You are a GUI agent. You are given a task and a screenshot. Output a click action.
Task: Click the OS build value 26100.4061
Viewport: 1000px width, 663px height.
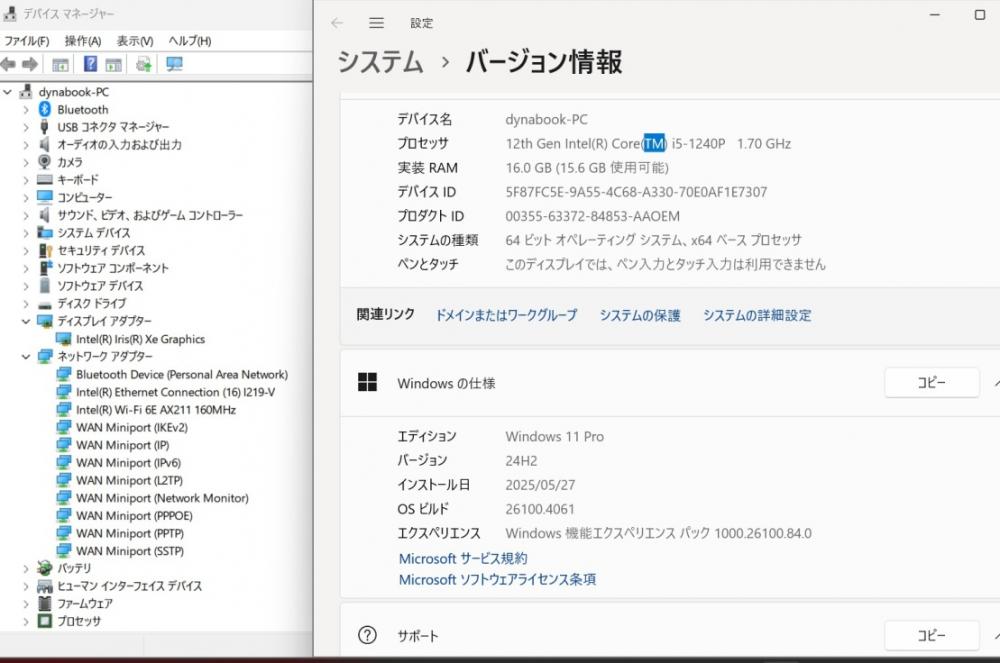(x=540, y=509)
